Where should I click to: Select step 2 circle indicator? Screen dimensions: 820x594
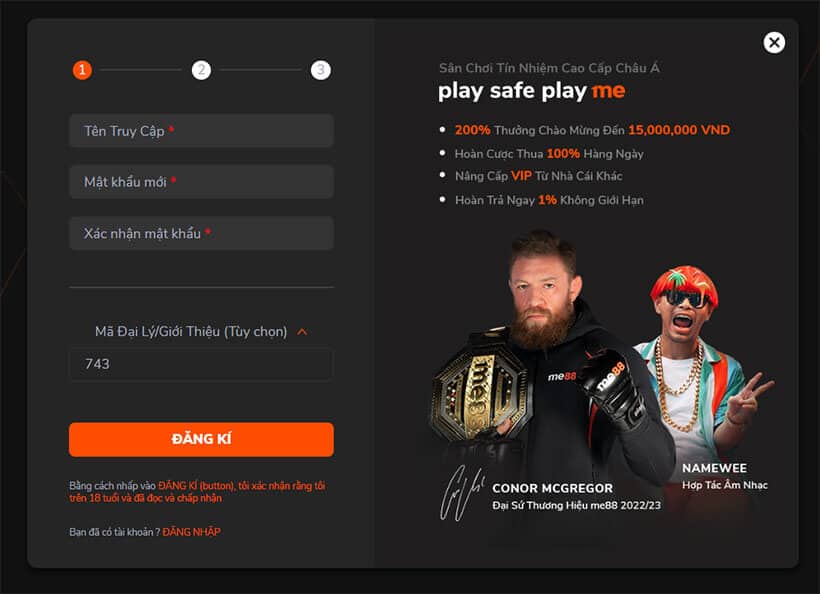click(x=201, y=70)
